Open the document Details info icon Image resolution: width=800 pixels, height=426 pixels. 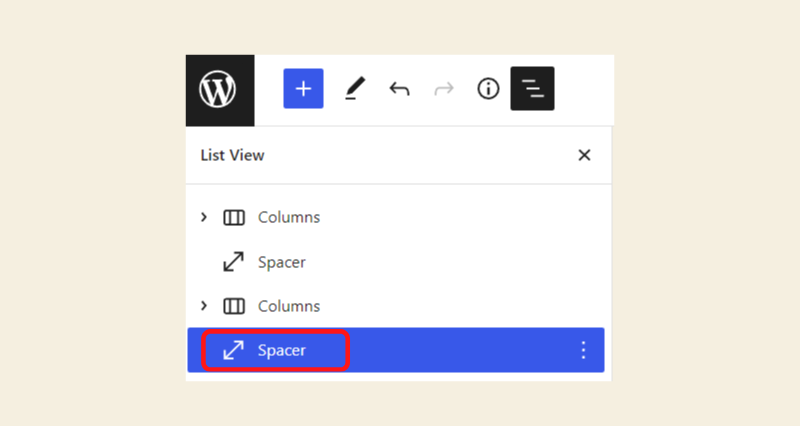pyautogui.click(x=488, y=89)
